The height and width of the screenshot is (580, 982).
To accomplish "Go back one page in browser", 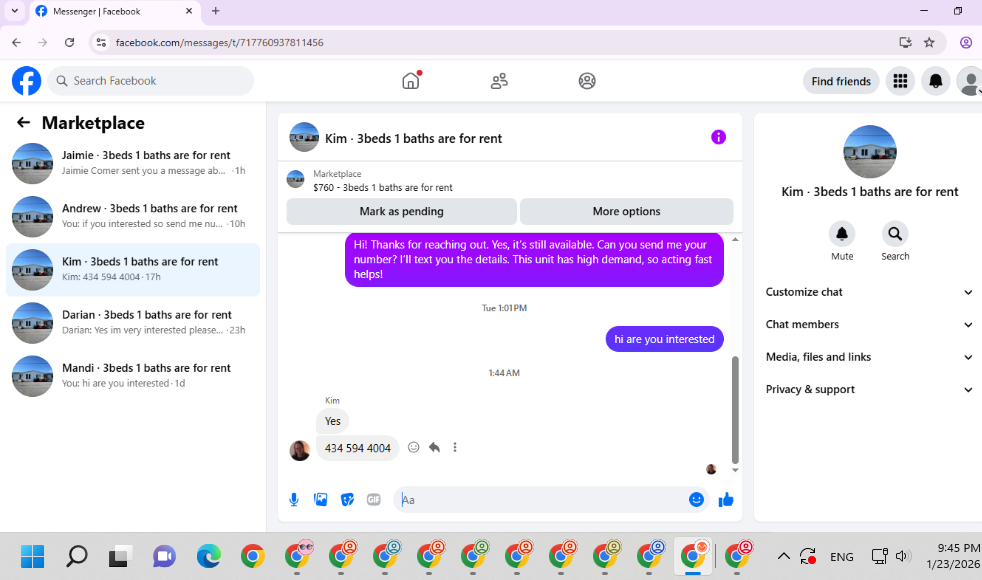I will click(16, 43).
